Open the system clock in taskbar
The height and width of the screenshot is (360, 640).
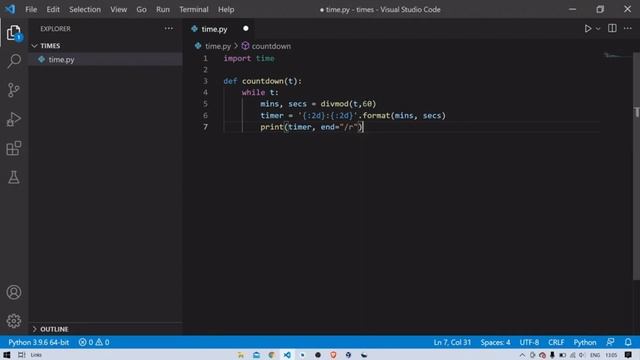[x=611, y=355]
